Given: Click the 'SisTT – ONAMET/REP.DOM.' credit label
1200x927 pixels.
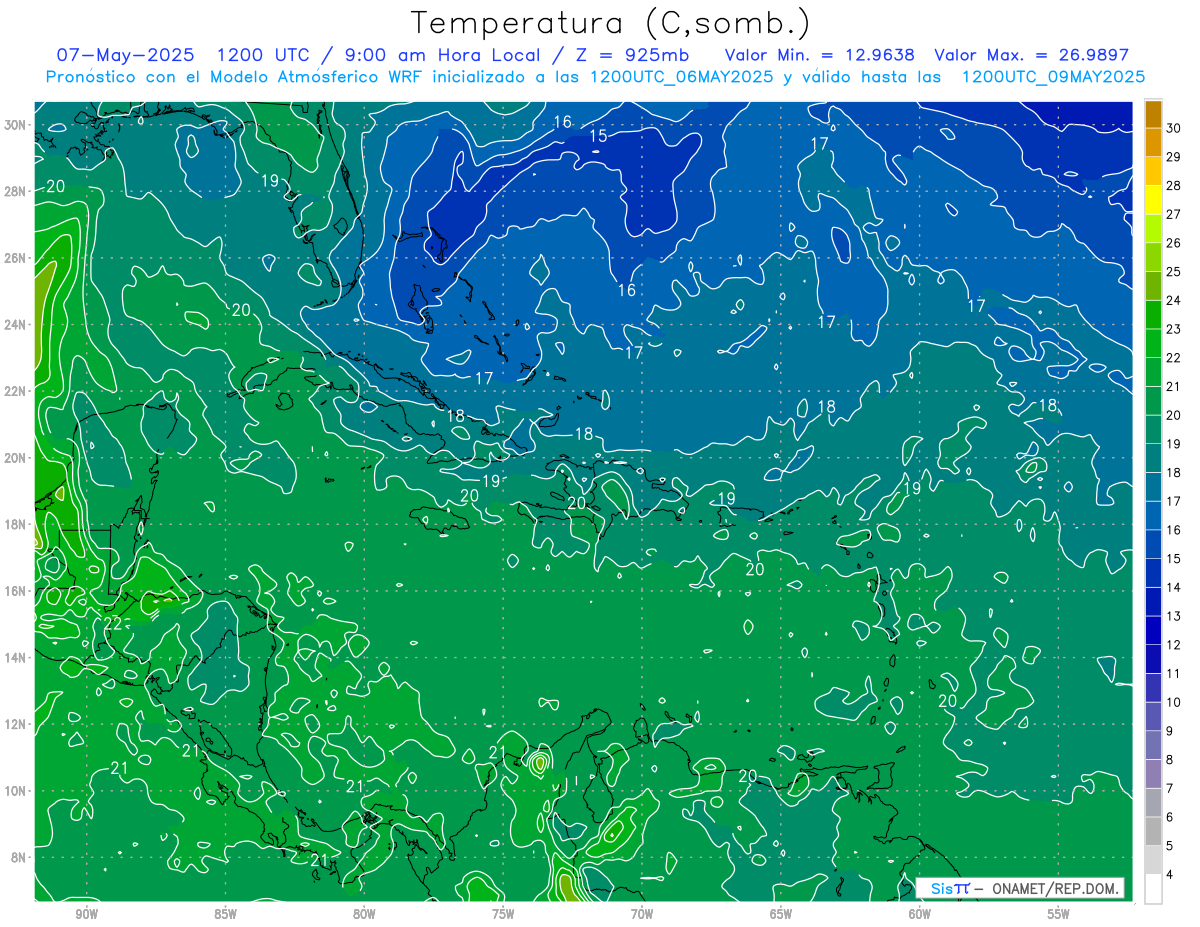Looking at the screenshot, I should click(x=1022, y=888).
